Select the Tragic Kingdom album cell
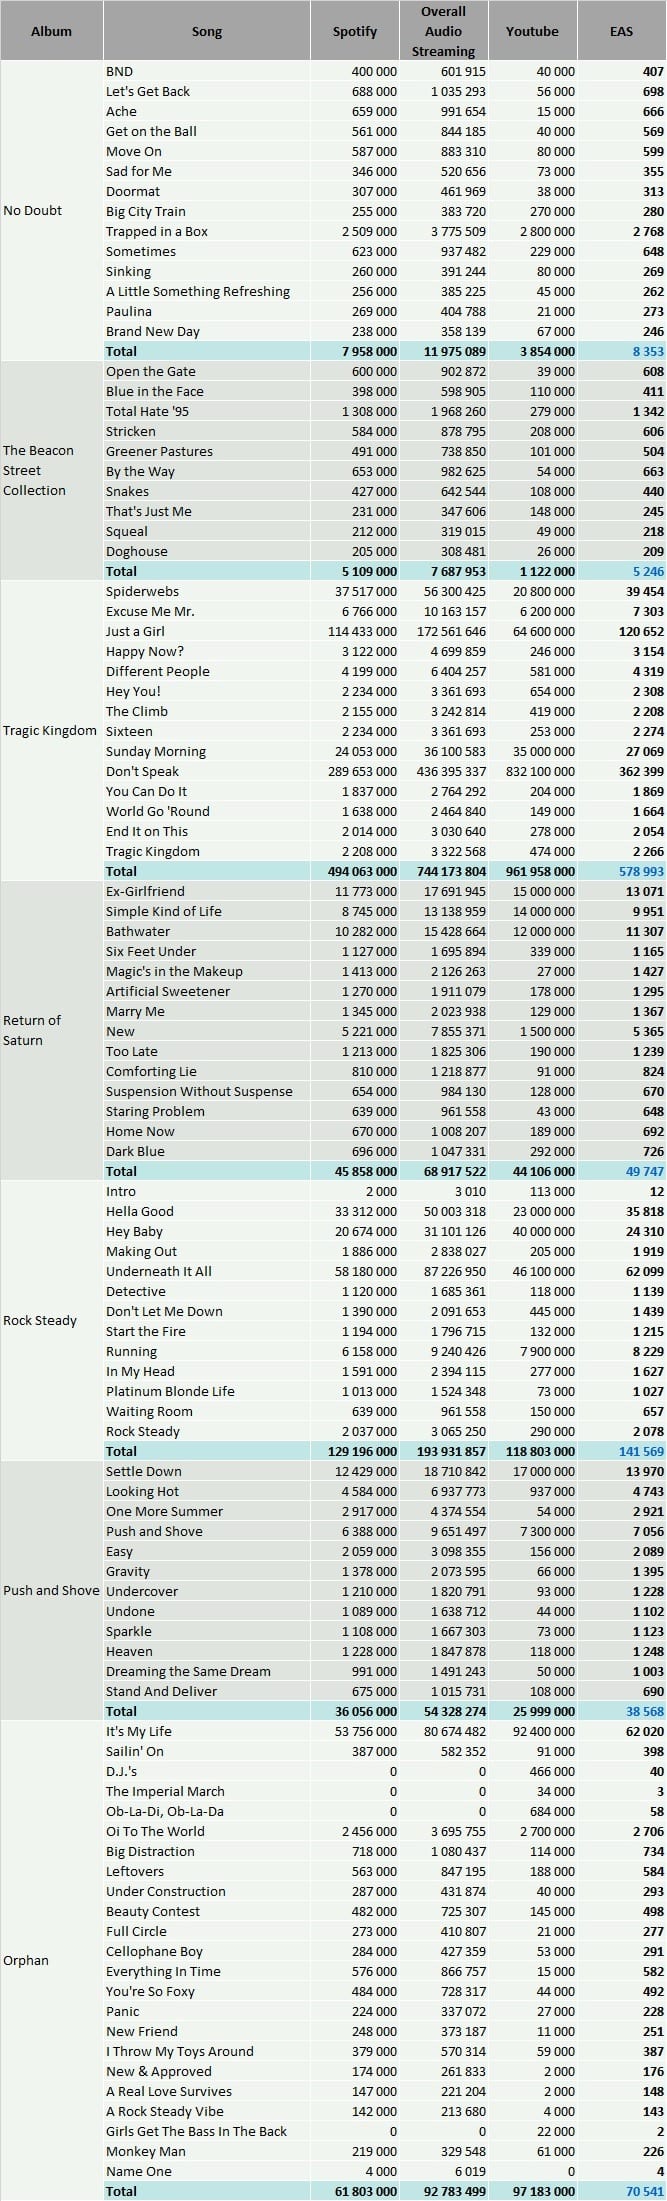Viewport: 667px width, 2201px height. [50, 731]
